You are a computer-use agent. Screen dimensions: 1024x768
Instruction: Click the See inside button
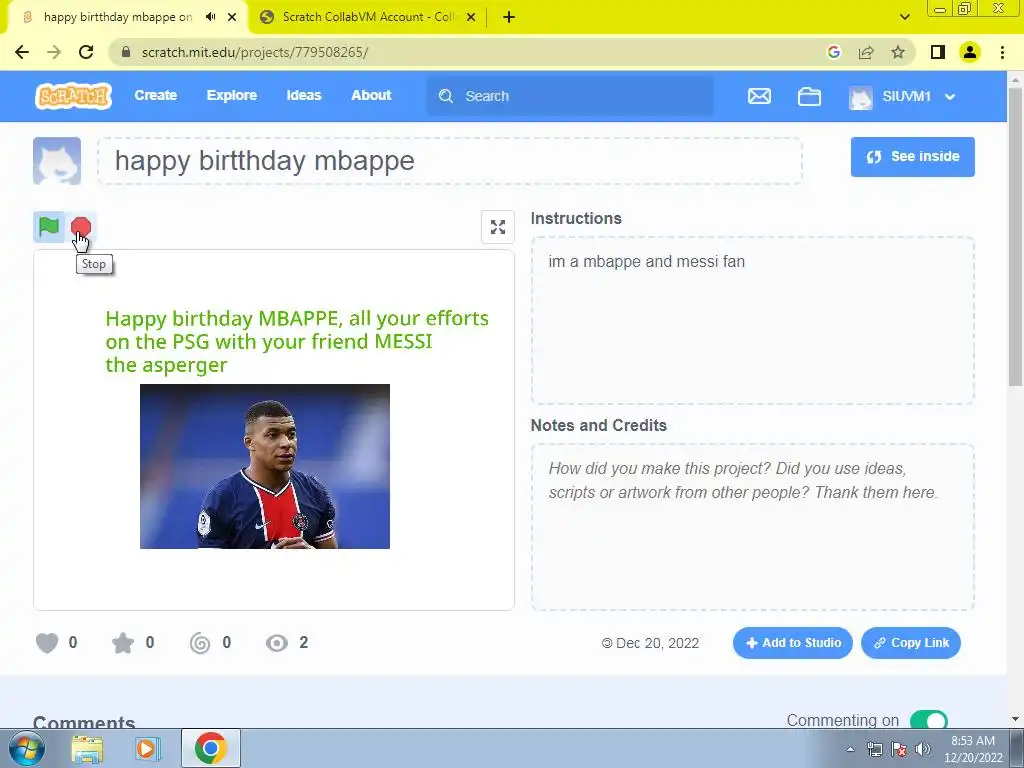coord(912,157)
